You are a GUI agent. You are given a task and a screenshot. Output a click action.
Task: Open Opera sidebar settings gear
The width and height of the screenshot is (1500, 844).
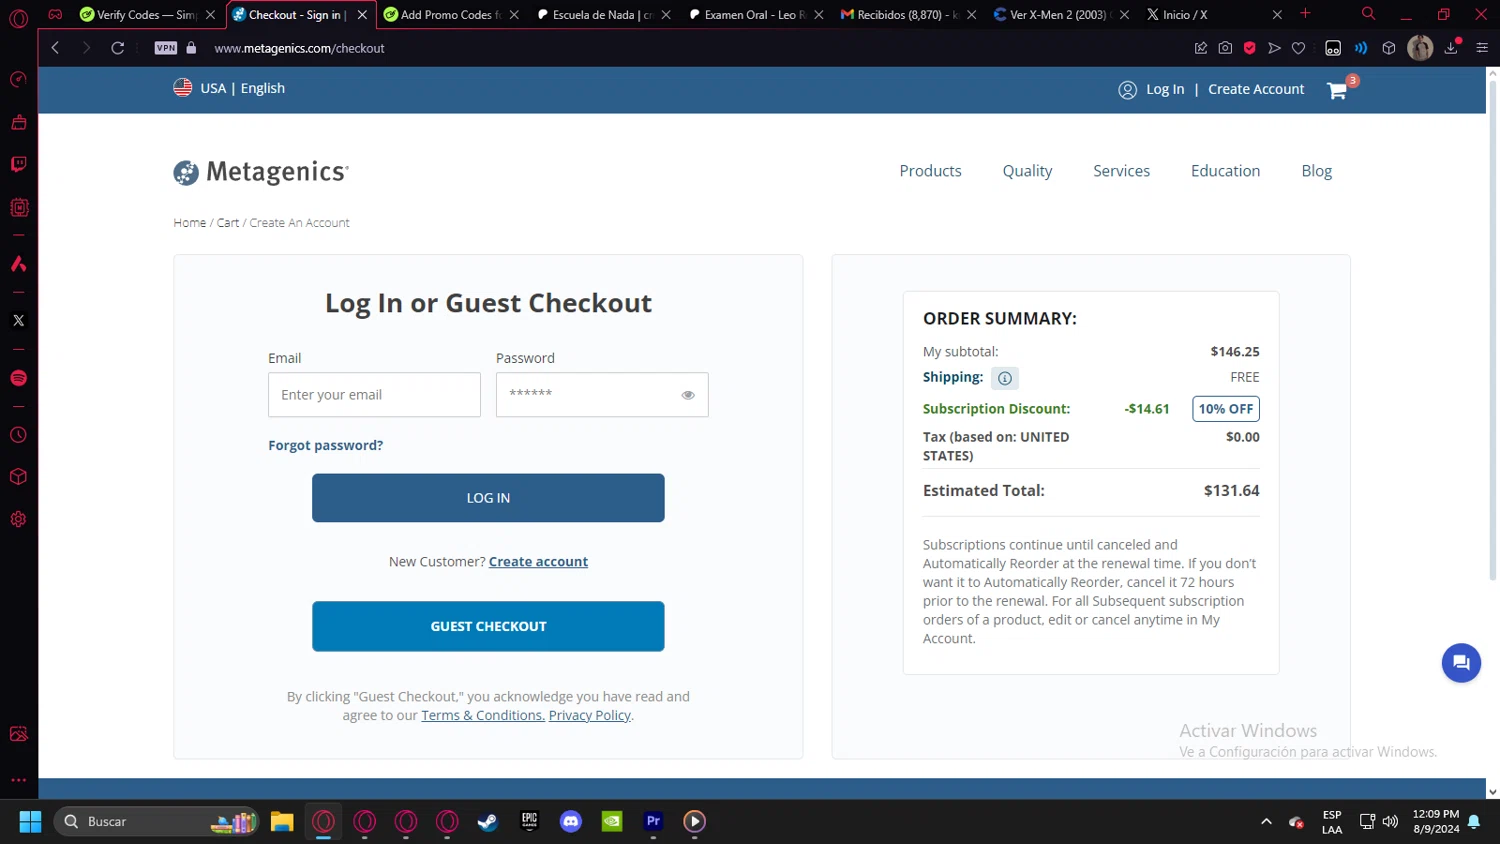click(x=18, y=519)
